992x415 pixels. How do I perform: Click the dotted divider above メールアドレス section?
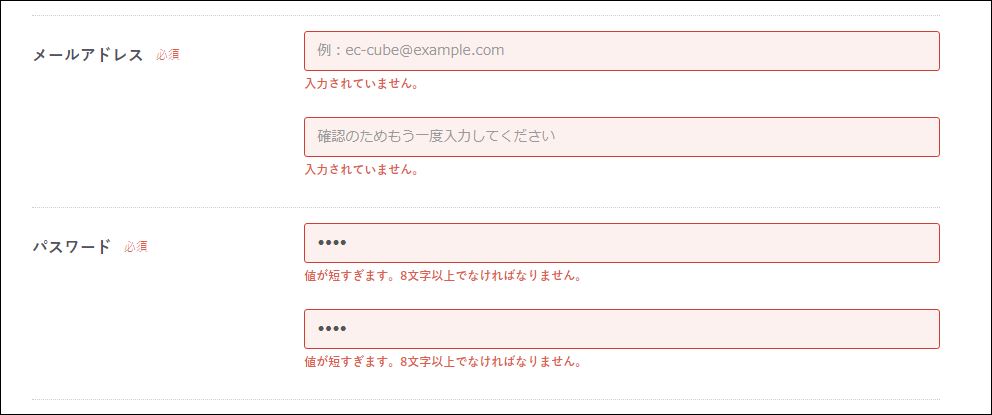[486, 15]
